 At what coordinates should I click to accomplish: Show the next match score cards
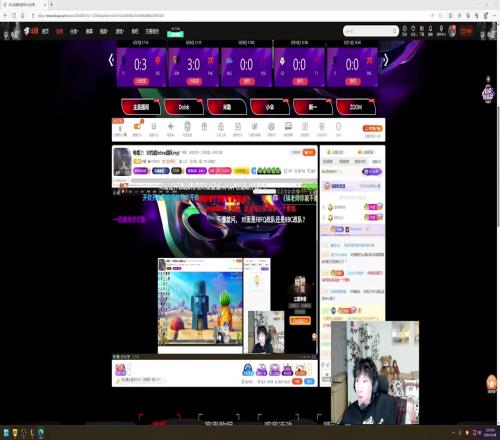point(386,60)
